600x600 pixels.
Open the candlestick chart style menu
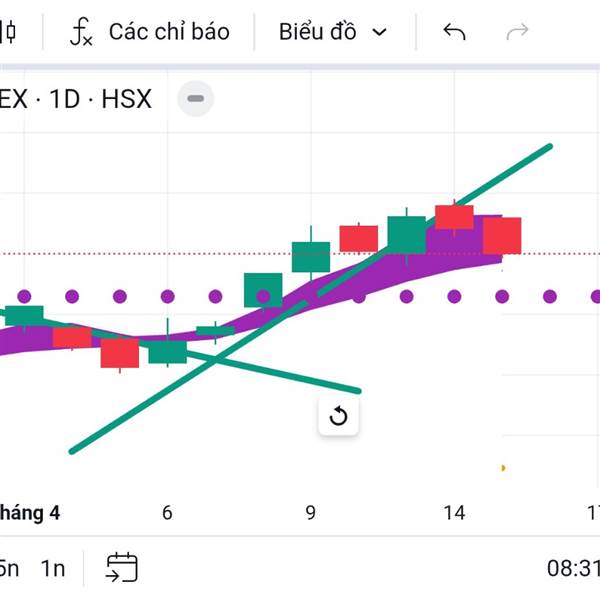tap(8, 32)
